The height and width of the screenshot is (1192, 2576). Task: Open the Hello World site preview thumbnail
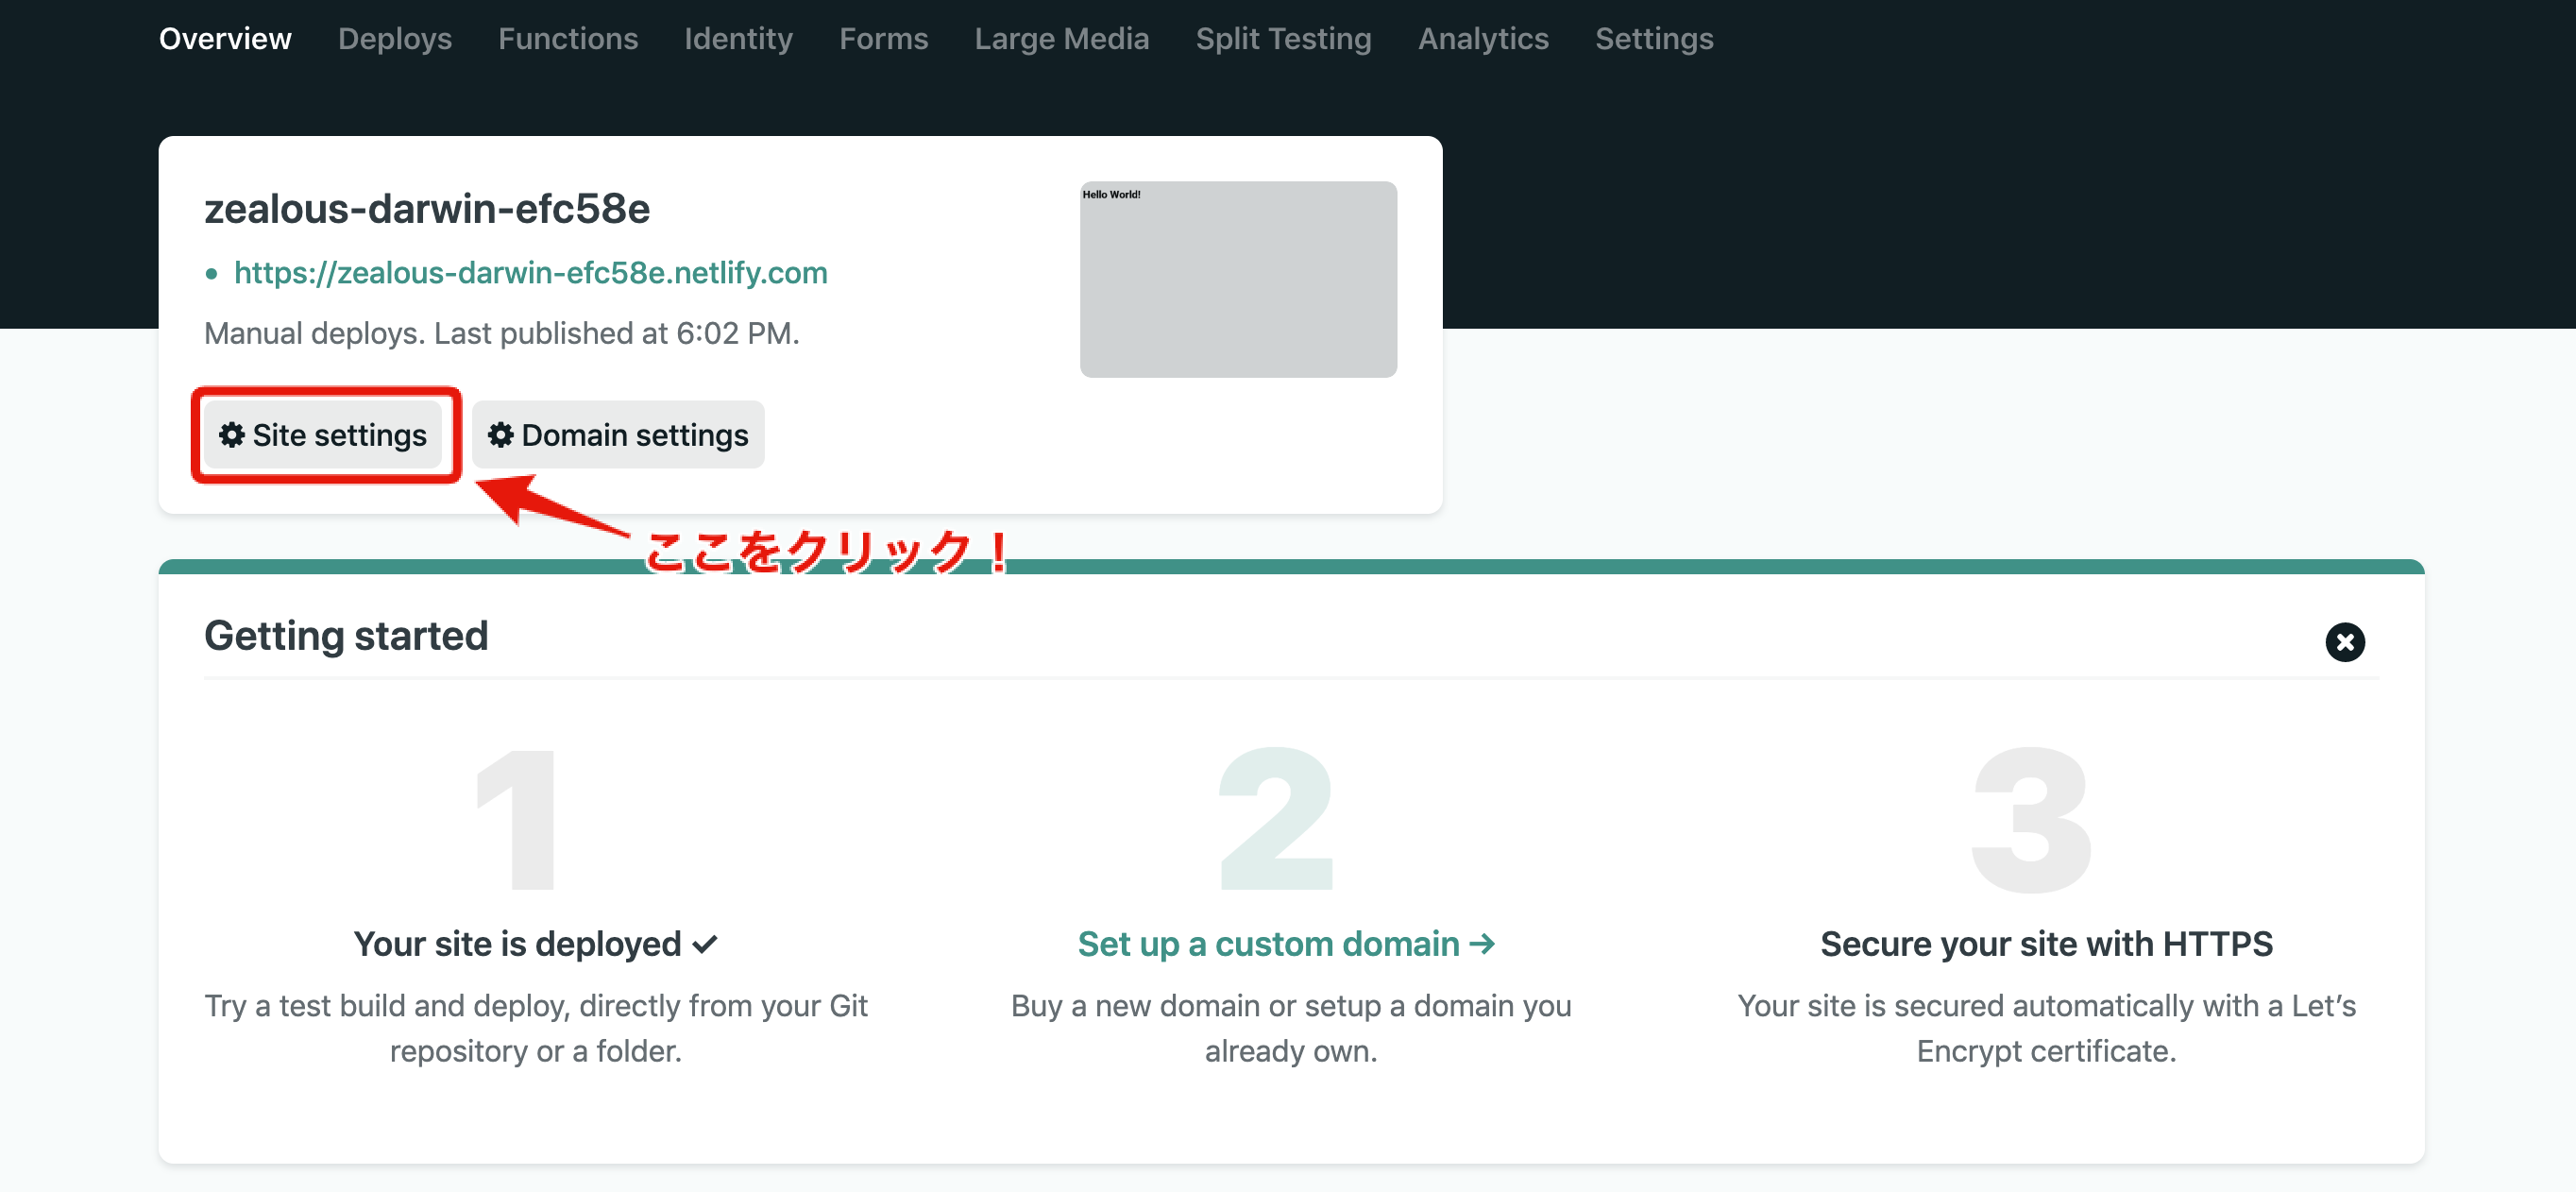(1237, 279)
